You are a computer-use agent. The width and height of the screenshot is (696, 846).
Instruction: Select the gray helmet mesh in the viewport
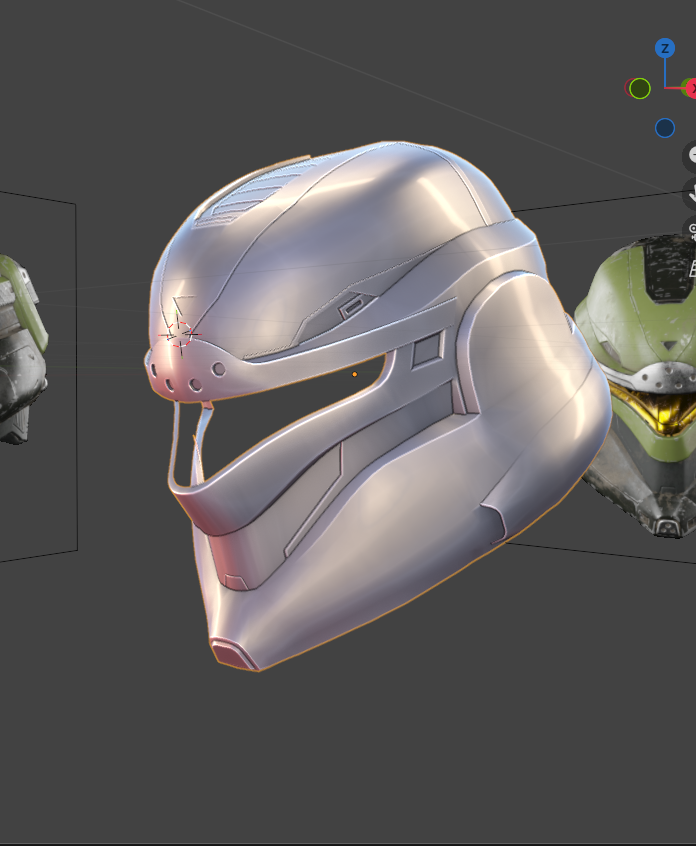[x=378, y=405]
